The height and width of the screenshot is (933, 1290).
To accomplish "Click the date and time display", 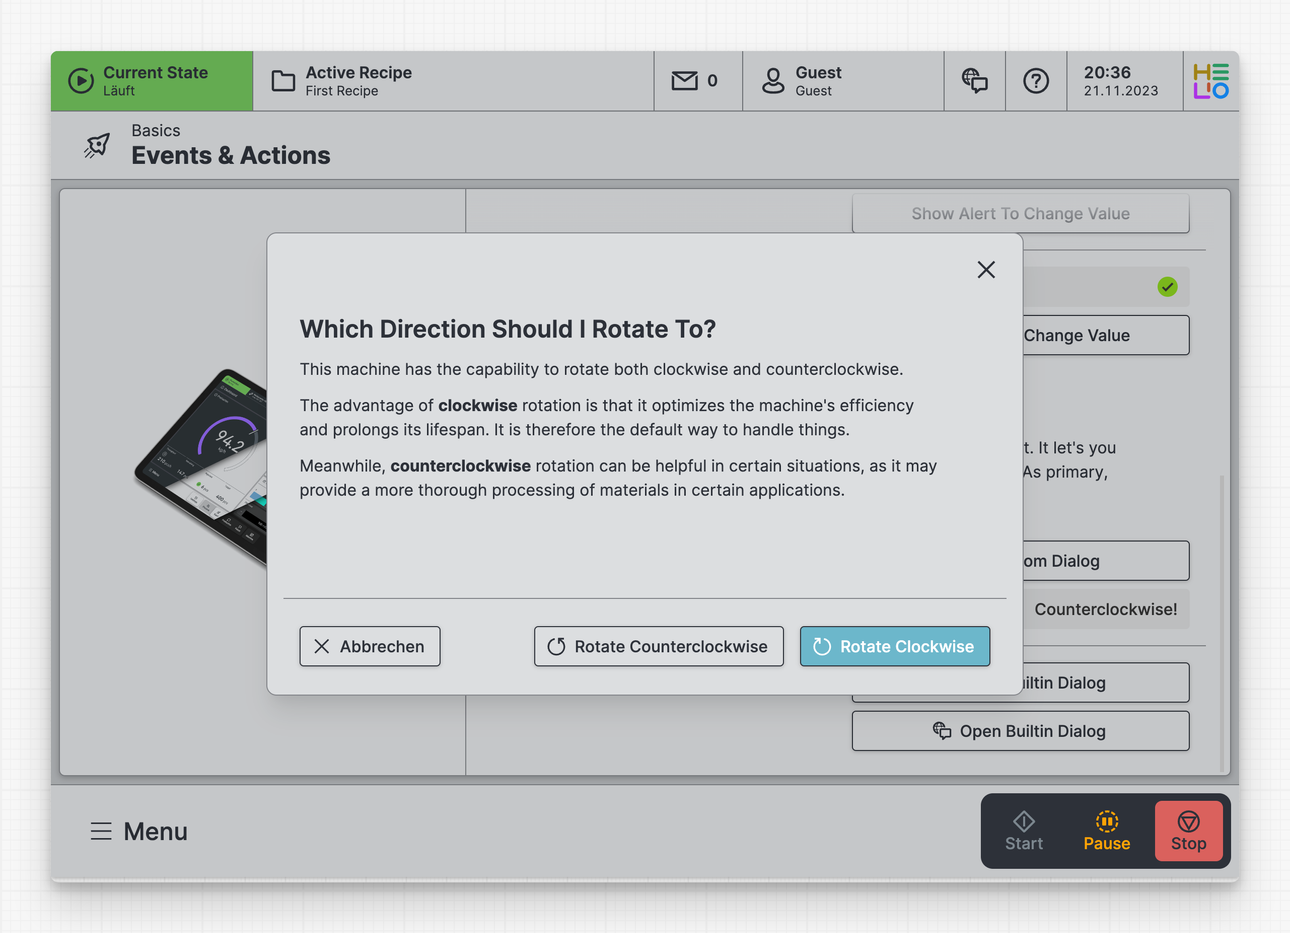I will pyautogui.click(x=1120, y=81).
